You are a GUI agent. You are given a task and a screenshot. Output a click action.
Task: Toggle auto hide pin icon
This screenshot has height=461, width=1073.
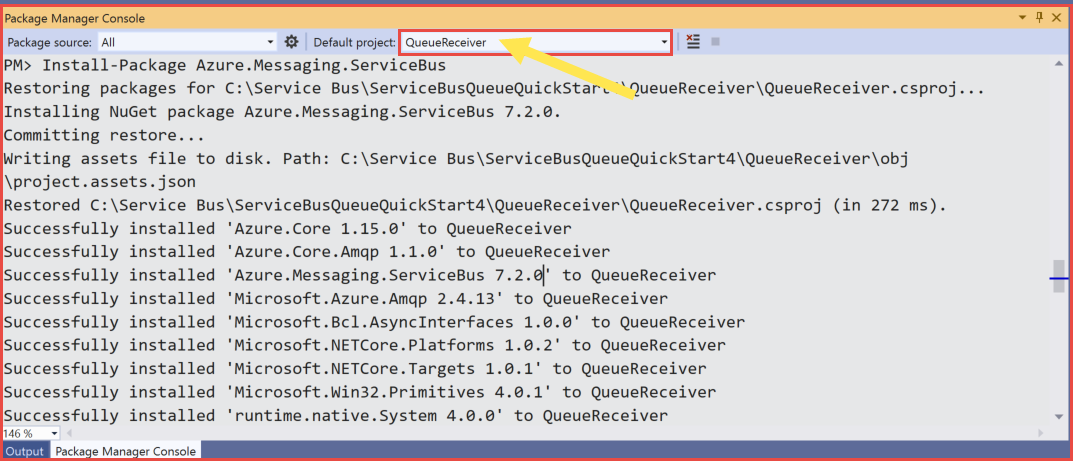coord(1039,18)
